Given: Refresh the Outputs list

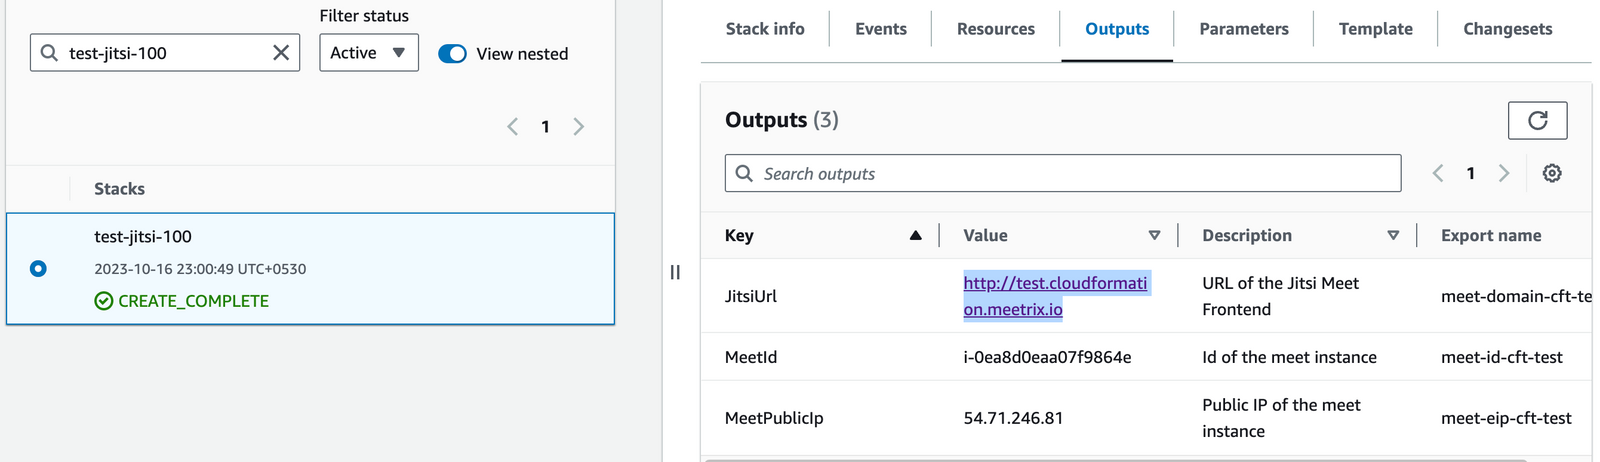Looking at the screenshot, I should (1537, 121).
